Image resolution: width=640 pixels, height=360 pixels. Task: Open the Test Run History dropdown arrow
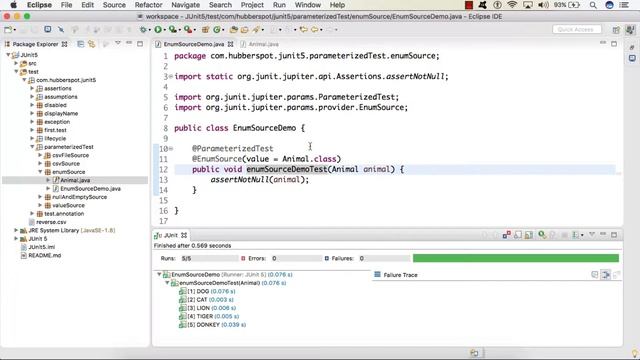[x=582, y=235]
